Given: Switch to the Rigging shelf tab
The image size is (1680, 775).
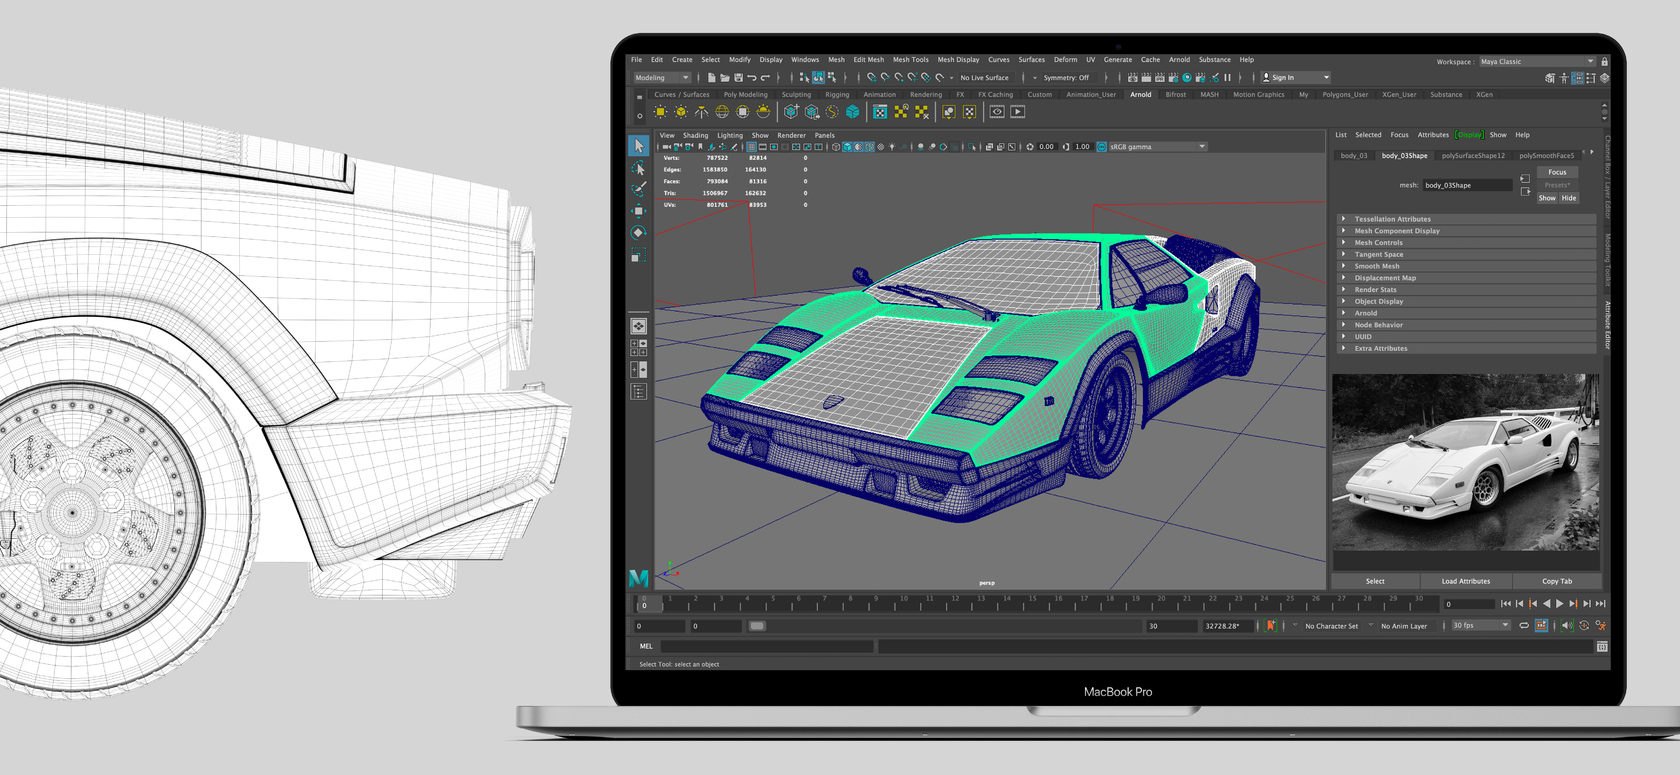Looking at the screenshot, I should (837, 95).
